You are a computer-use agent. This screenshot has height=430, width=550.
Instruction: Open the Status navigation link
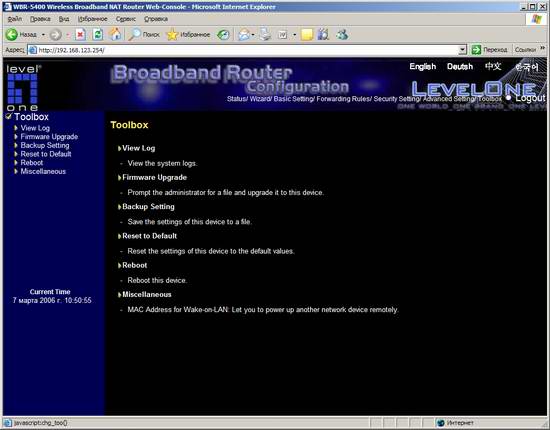[236, 99]
